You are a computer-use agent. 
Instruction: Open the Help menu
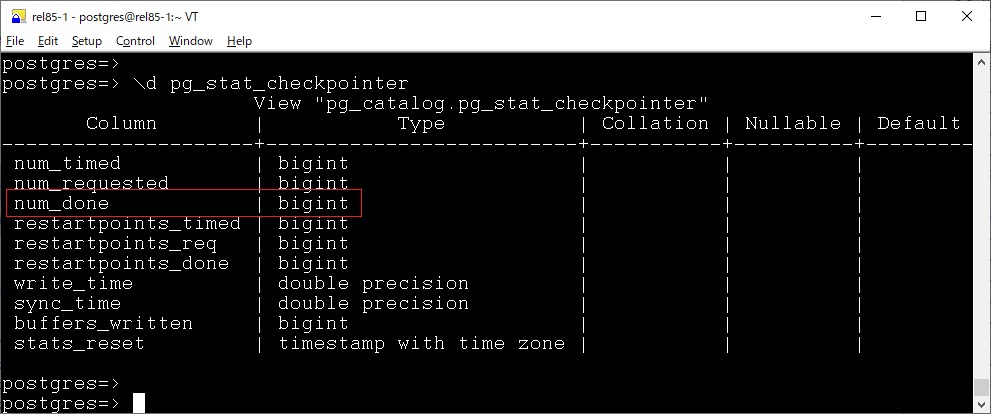coord(239,41)
